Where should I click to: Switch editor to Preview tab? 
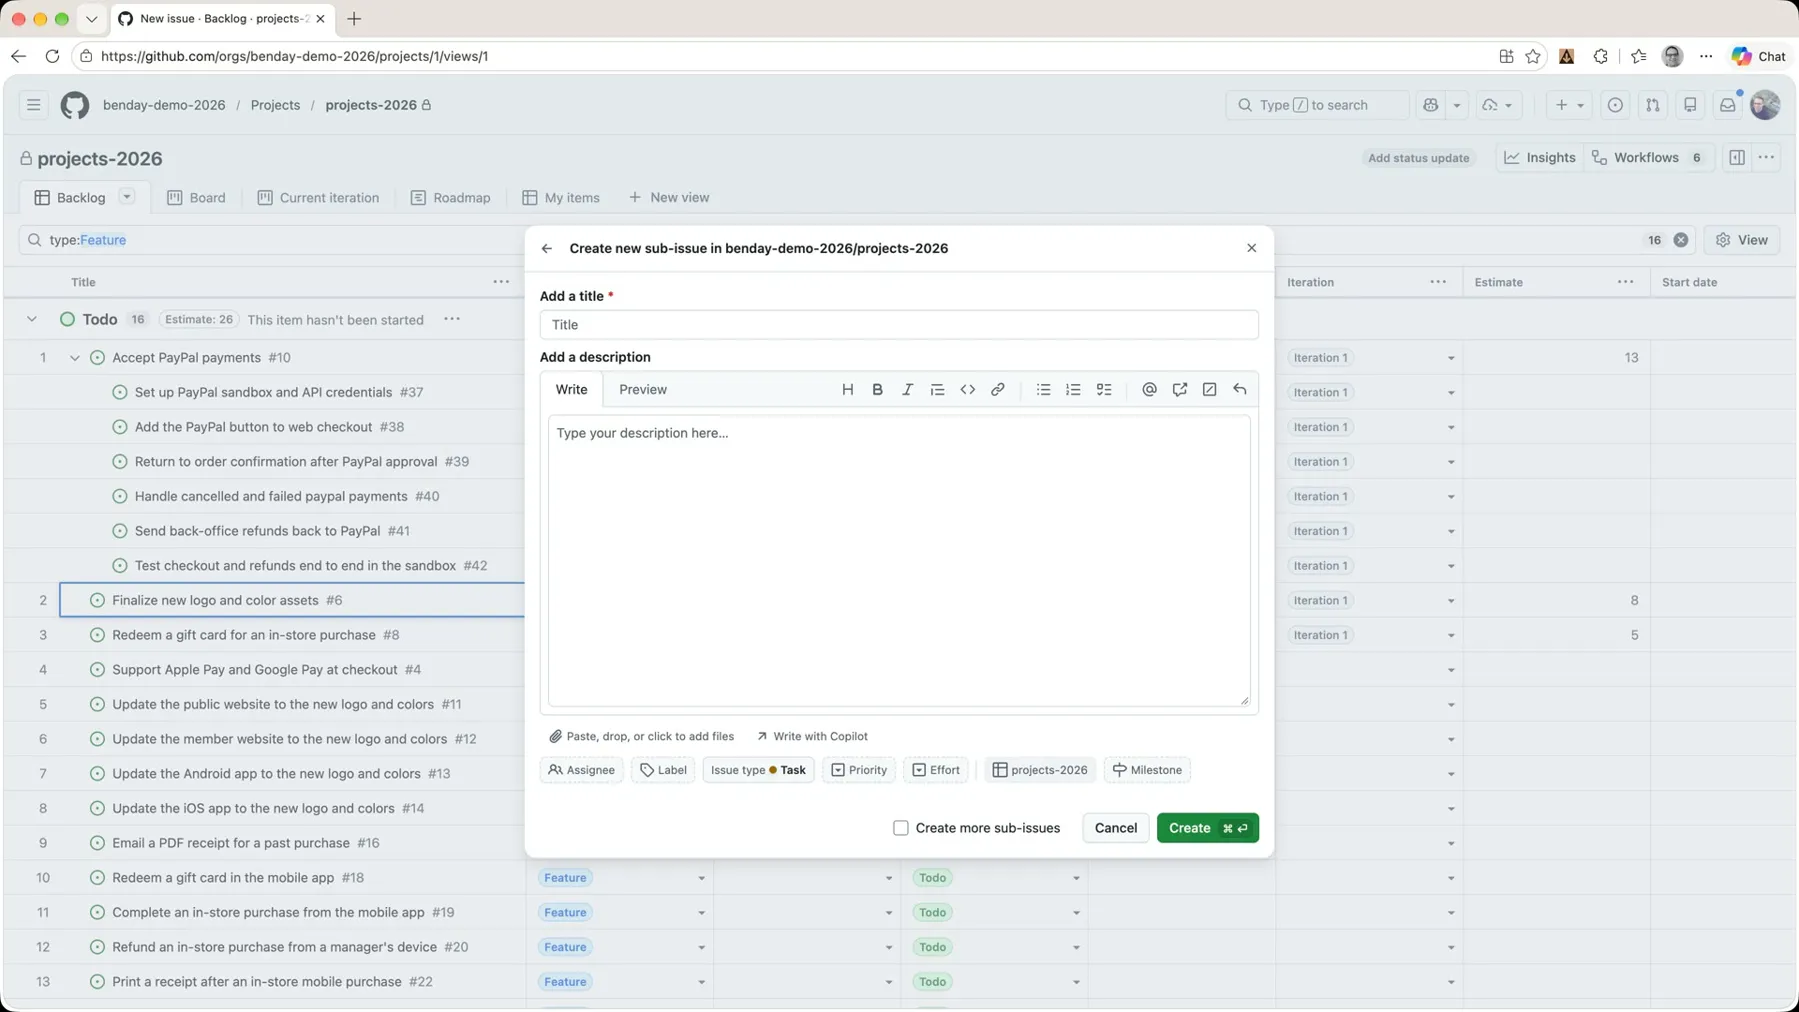[643, 390]
